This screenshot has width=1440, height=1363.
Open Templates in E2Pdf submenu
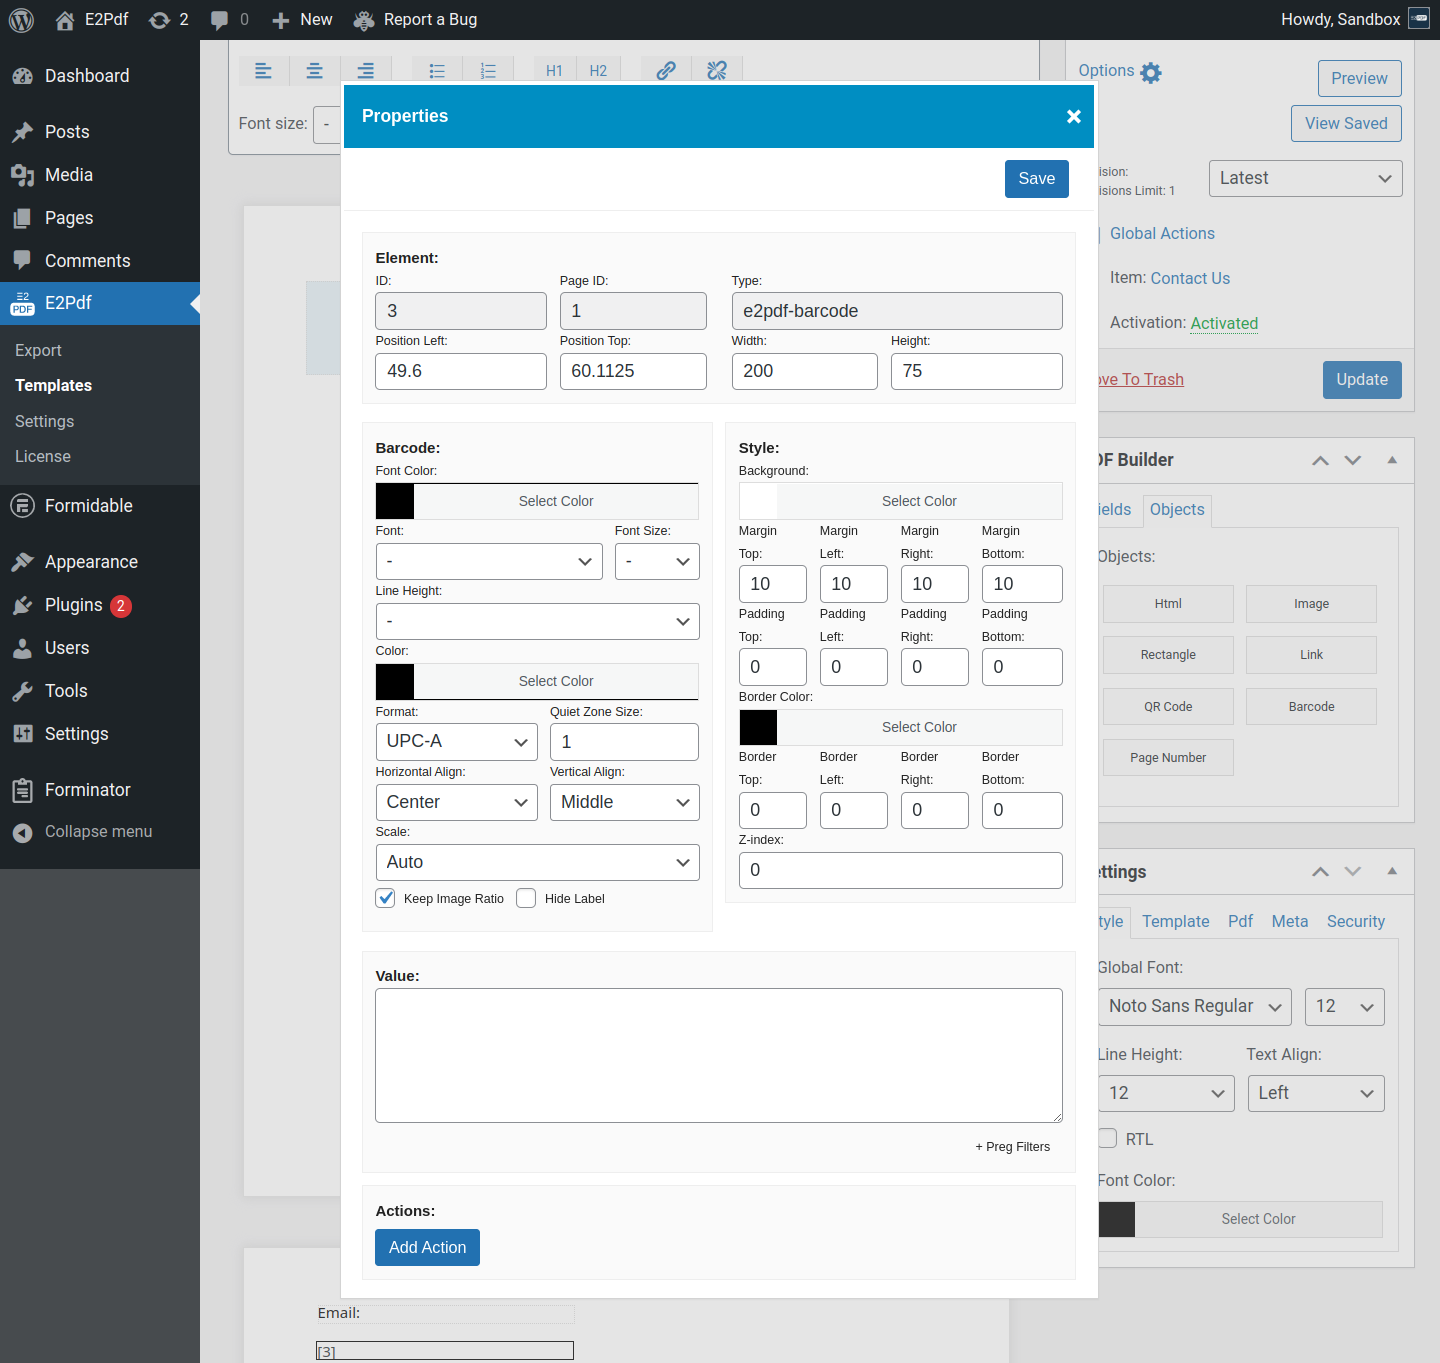click(54, 386)
